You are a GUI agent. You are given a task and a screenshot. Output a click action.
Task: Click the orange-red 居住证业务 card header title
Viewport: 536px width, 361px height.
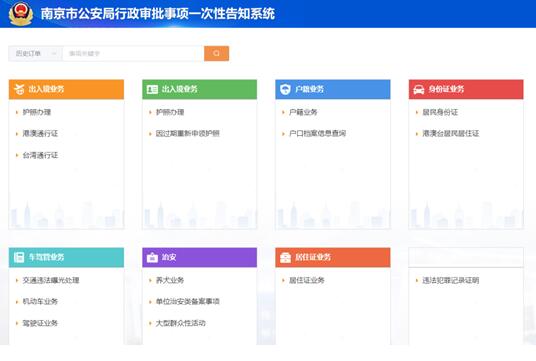click(313, 257)
